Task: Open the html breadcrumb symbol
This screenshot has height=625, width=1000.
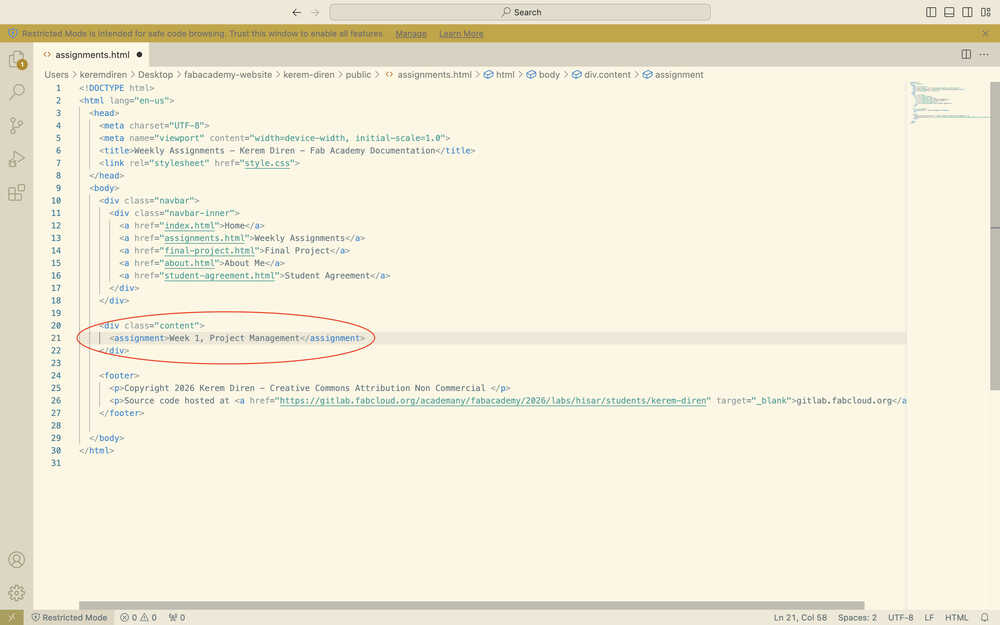Action: [x=499, y=75]
